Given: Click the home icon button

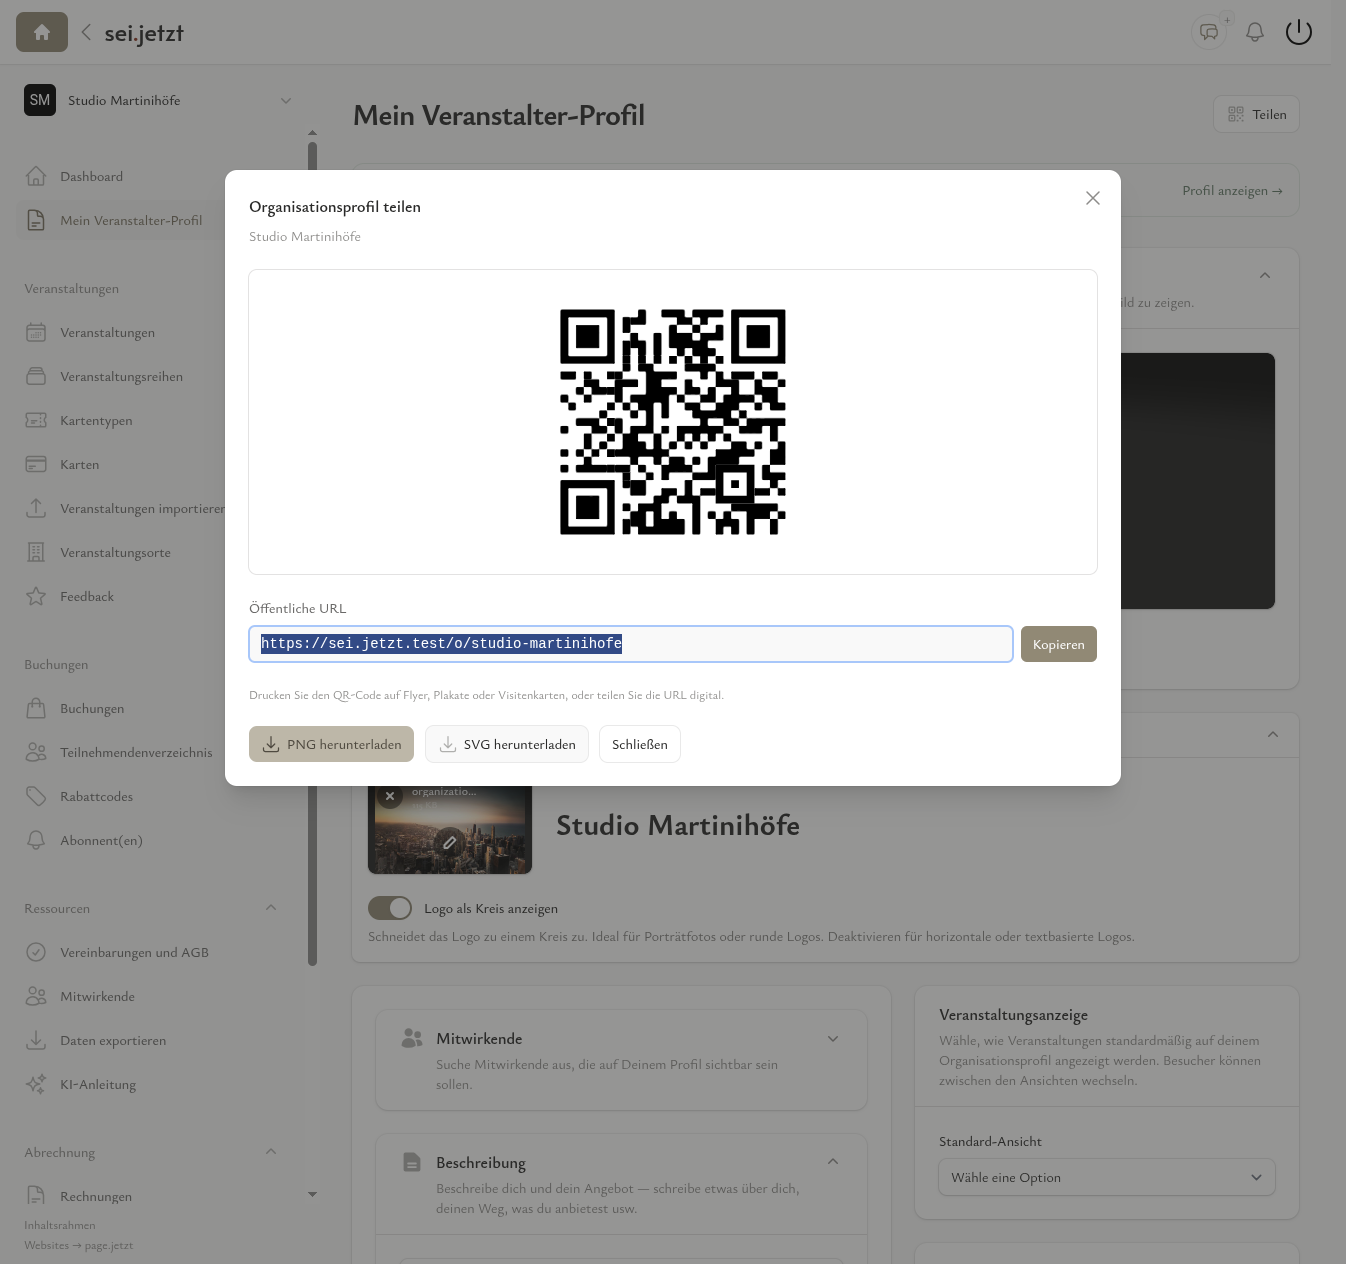Looking at the screenshot, I should [x=42, y=32].
